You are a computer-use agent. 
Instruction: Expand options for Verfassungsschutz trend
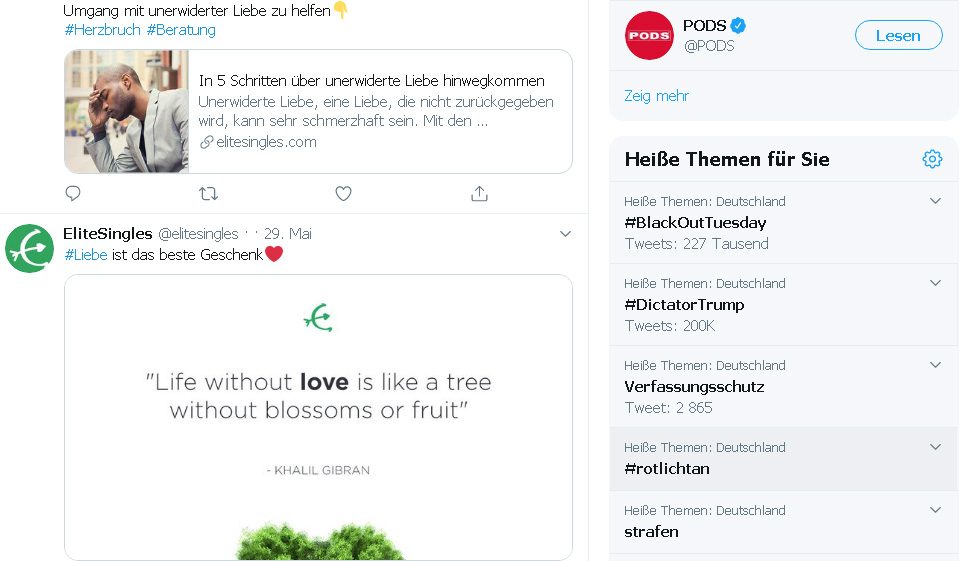pyautogui.click(x=935, y=365)
